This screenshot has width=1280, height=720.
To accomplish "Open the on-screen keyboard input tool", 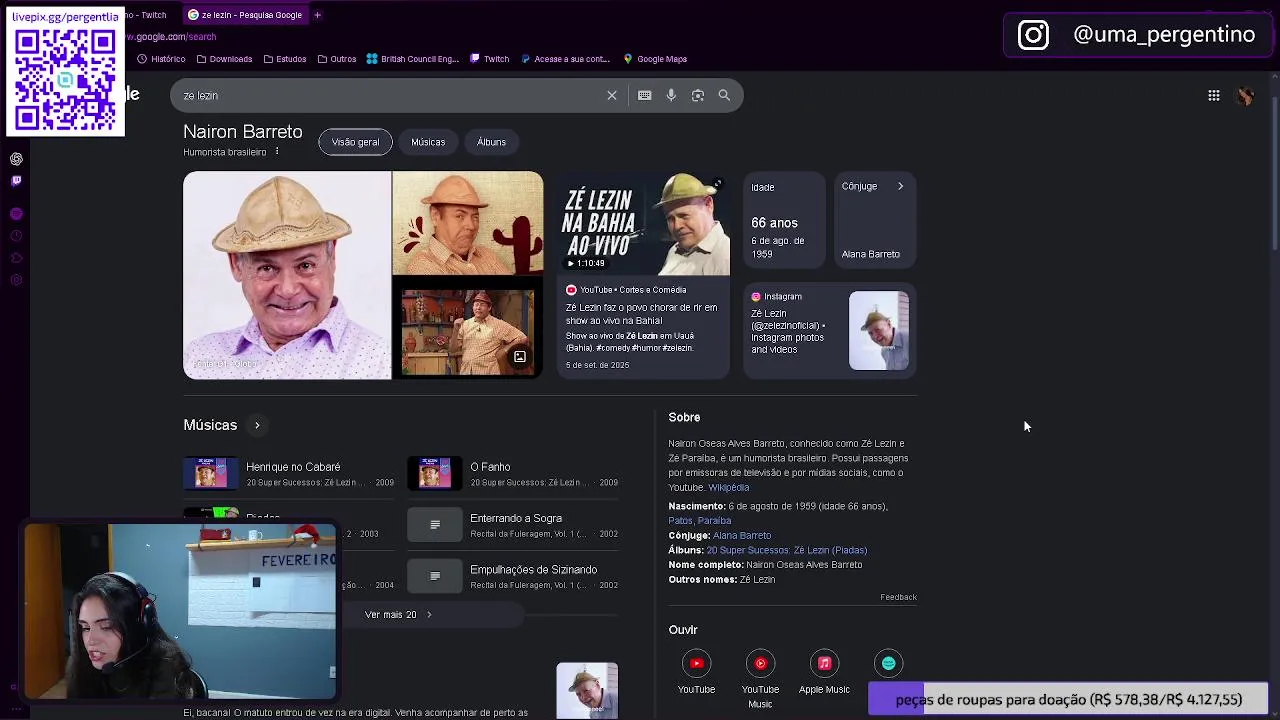I will coord(644,95).
